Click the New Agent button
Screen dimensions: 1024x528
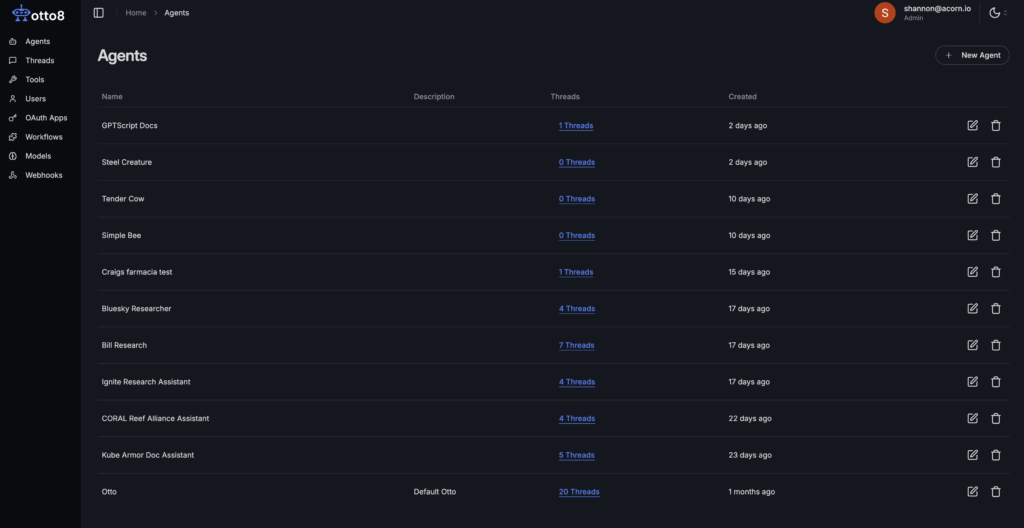click(x=971, y=55)
